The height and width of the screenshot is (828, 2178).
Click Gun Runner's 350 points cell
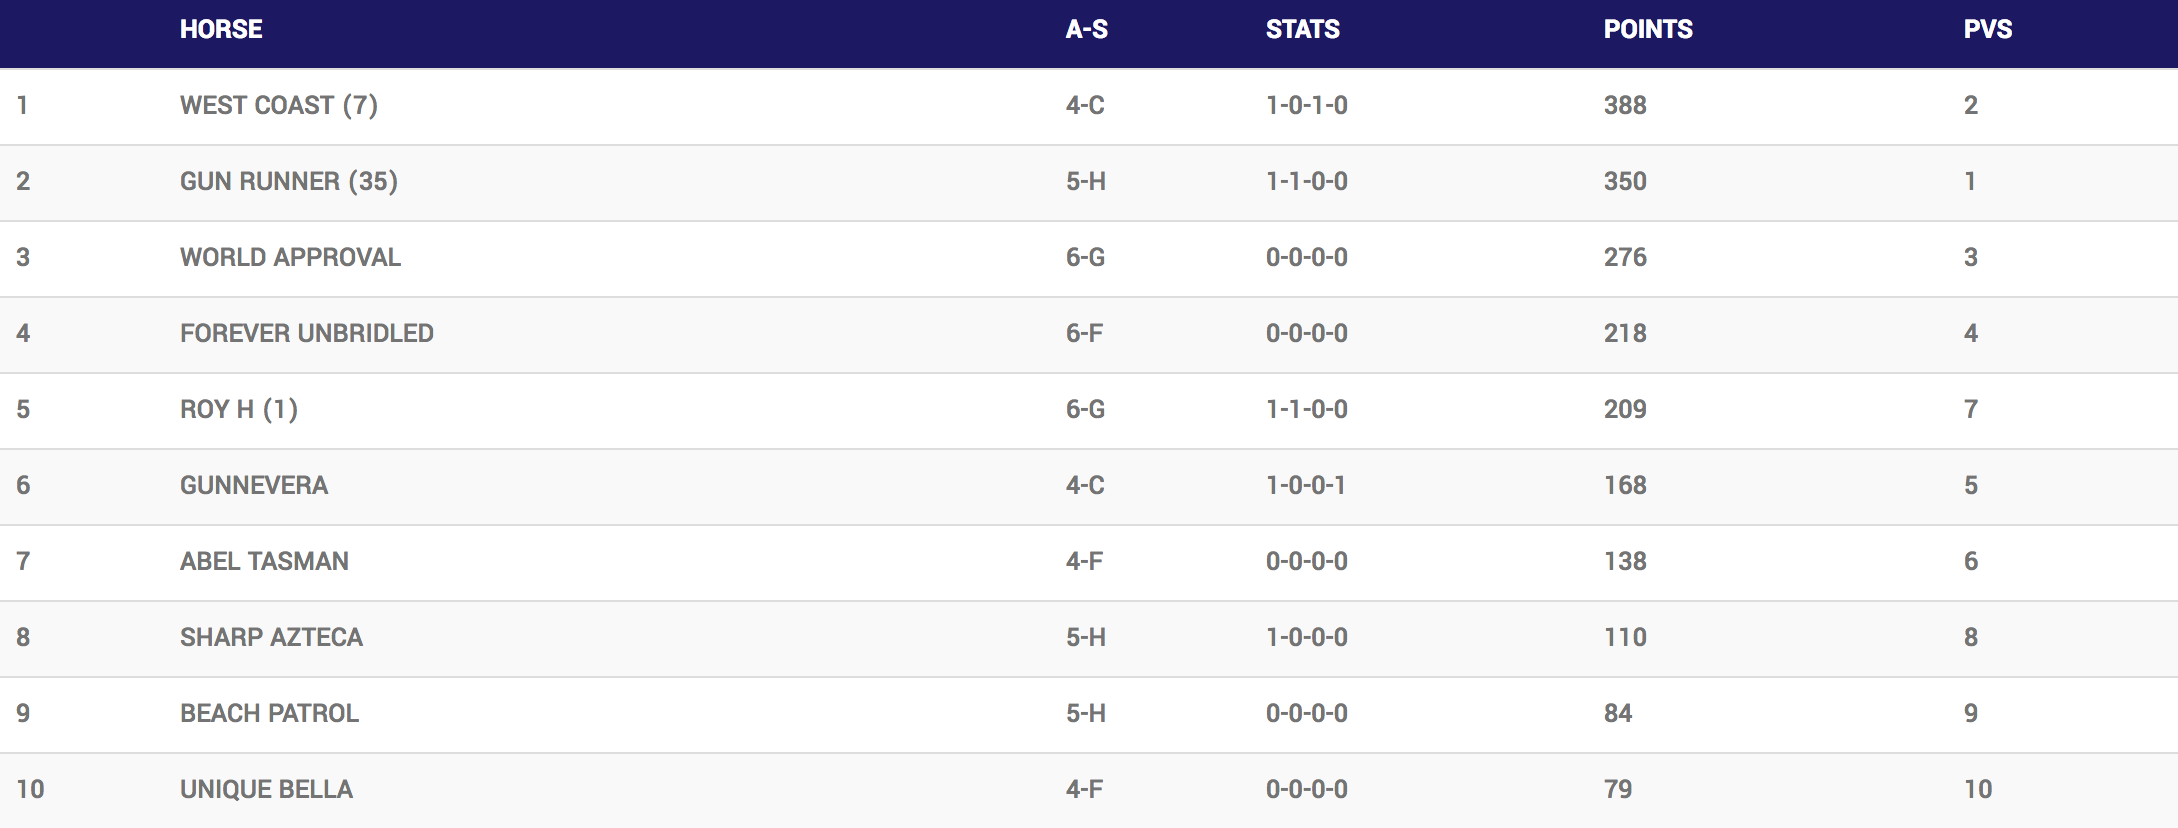tap(1625, 182)
